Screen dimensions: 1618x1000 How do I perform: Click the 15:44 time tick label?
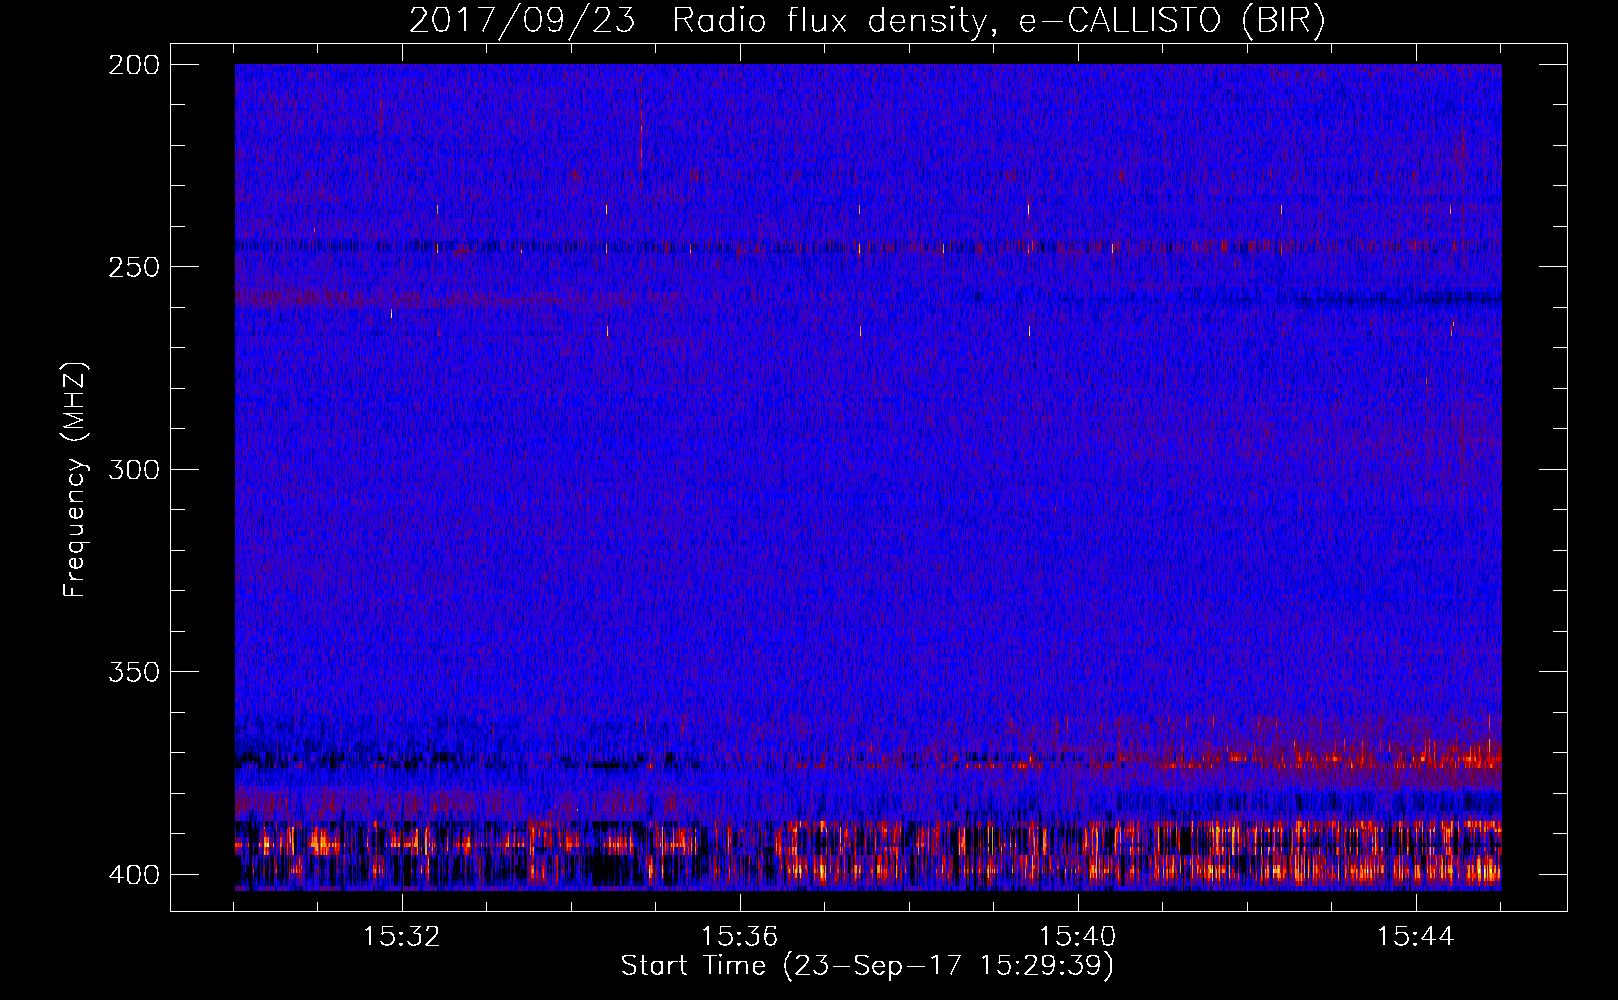pos(1415,937)
